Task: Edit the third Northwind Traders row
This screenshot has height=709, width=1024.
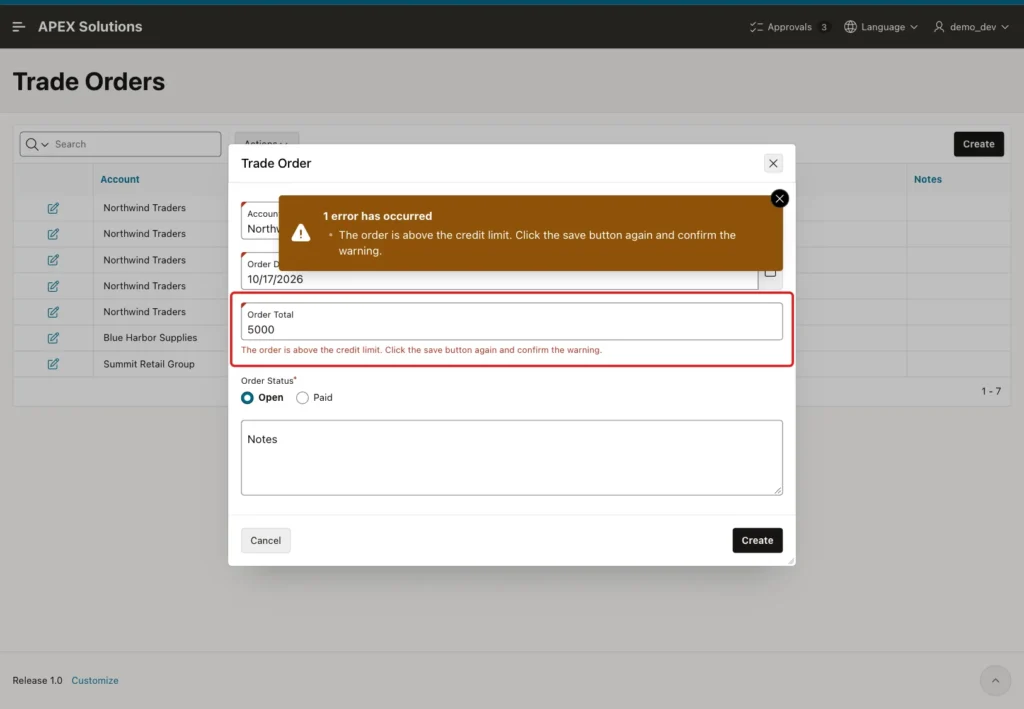Action: pyautogui.click(x=53, y=260)
